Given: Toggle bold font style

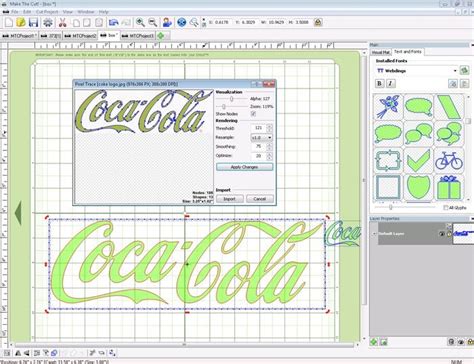Looking at the screenshot, I should [379, 83].
